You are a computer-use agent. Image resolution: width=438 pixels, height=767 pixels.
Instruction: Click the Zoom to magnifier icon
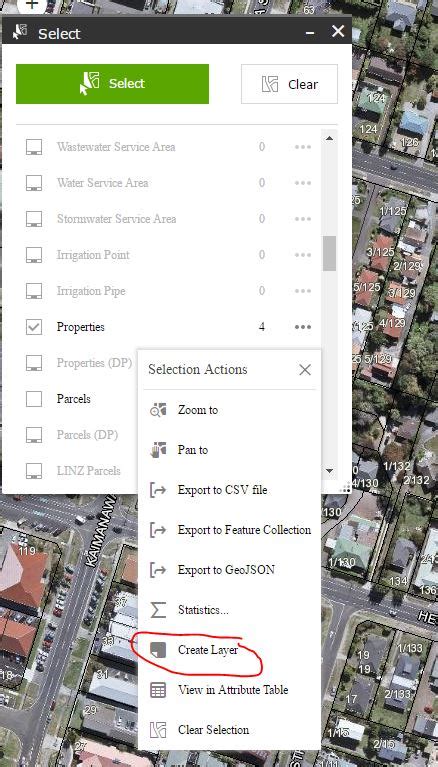[158, 410]
